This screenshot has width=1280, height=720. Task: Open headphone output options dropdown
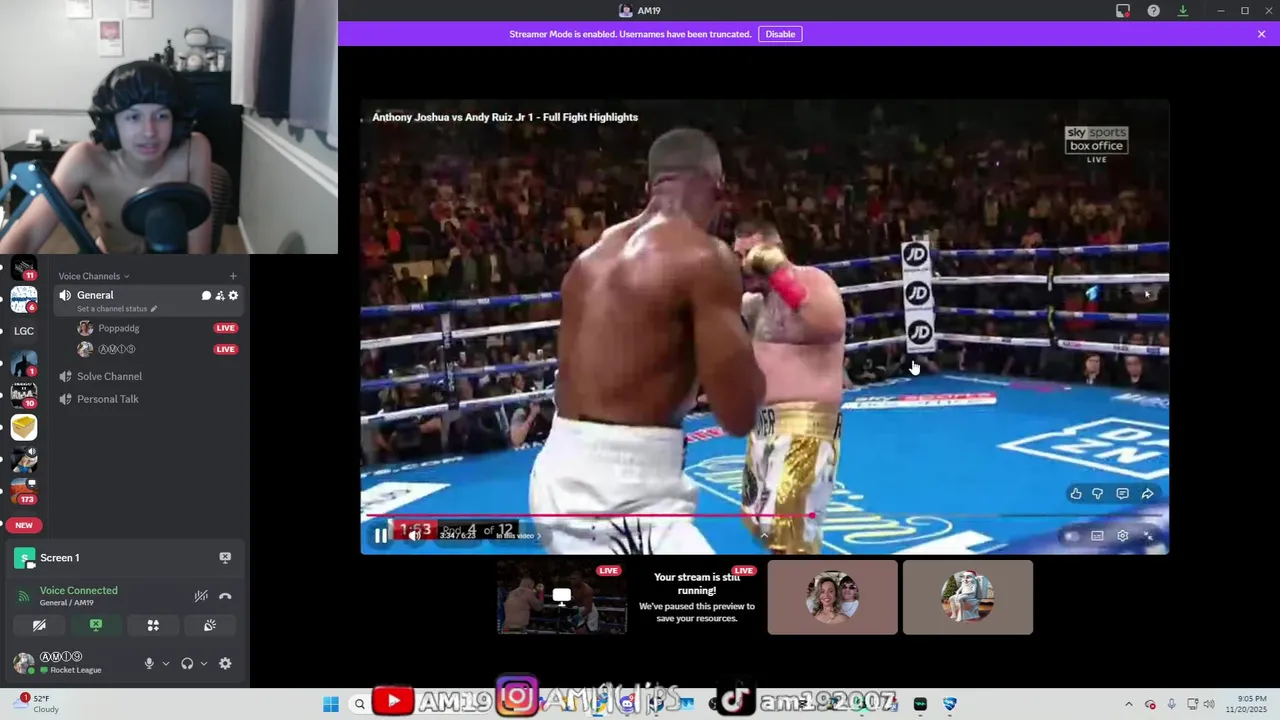tap(204, 663)
